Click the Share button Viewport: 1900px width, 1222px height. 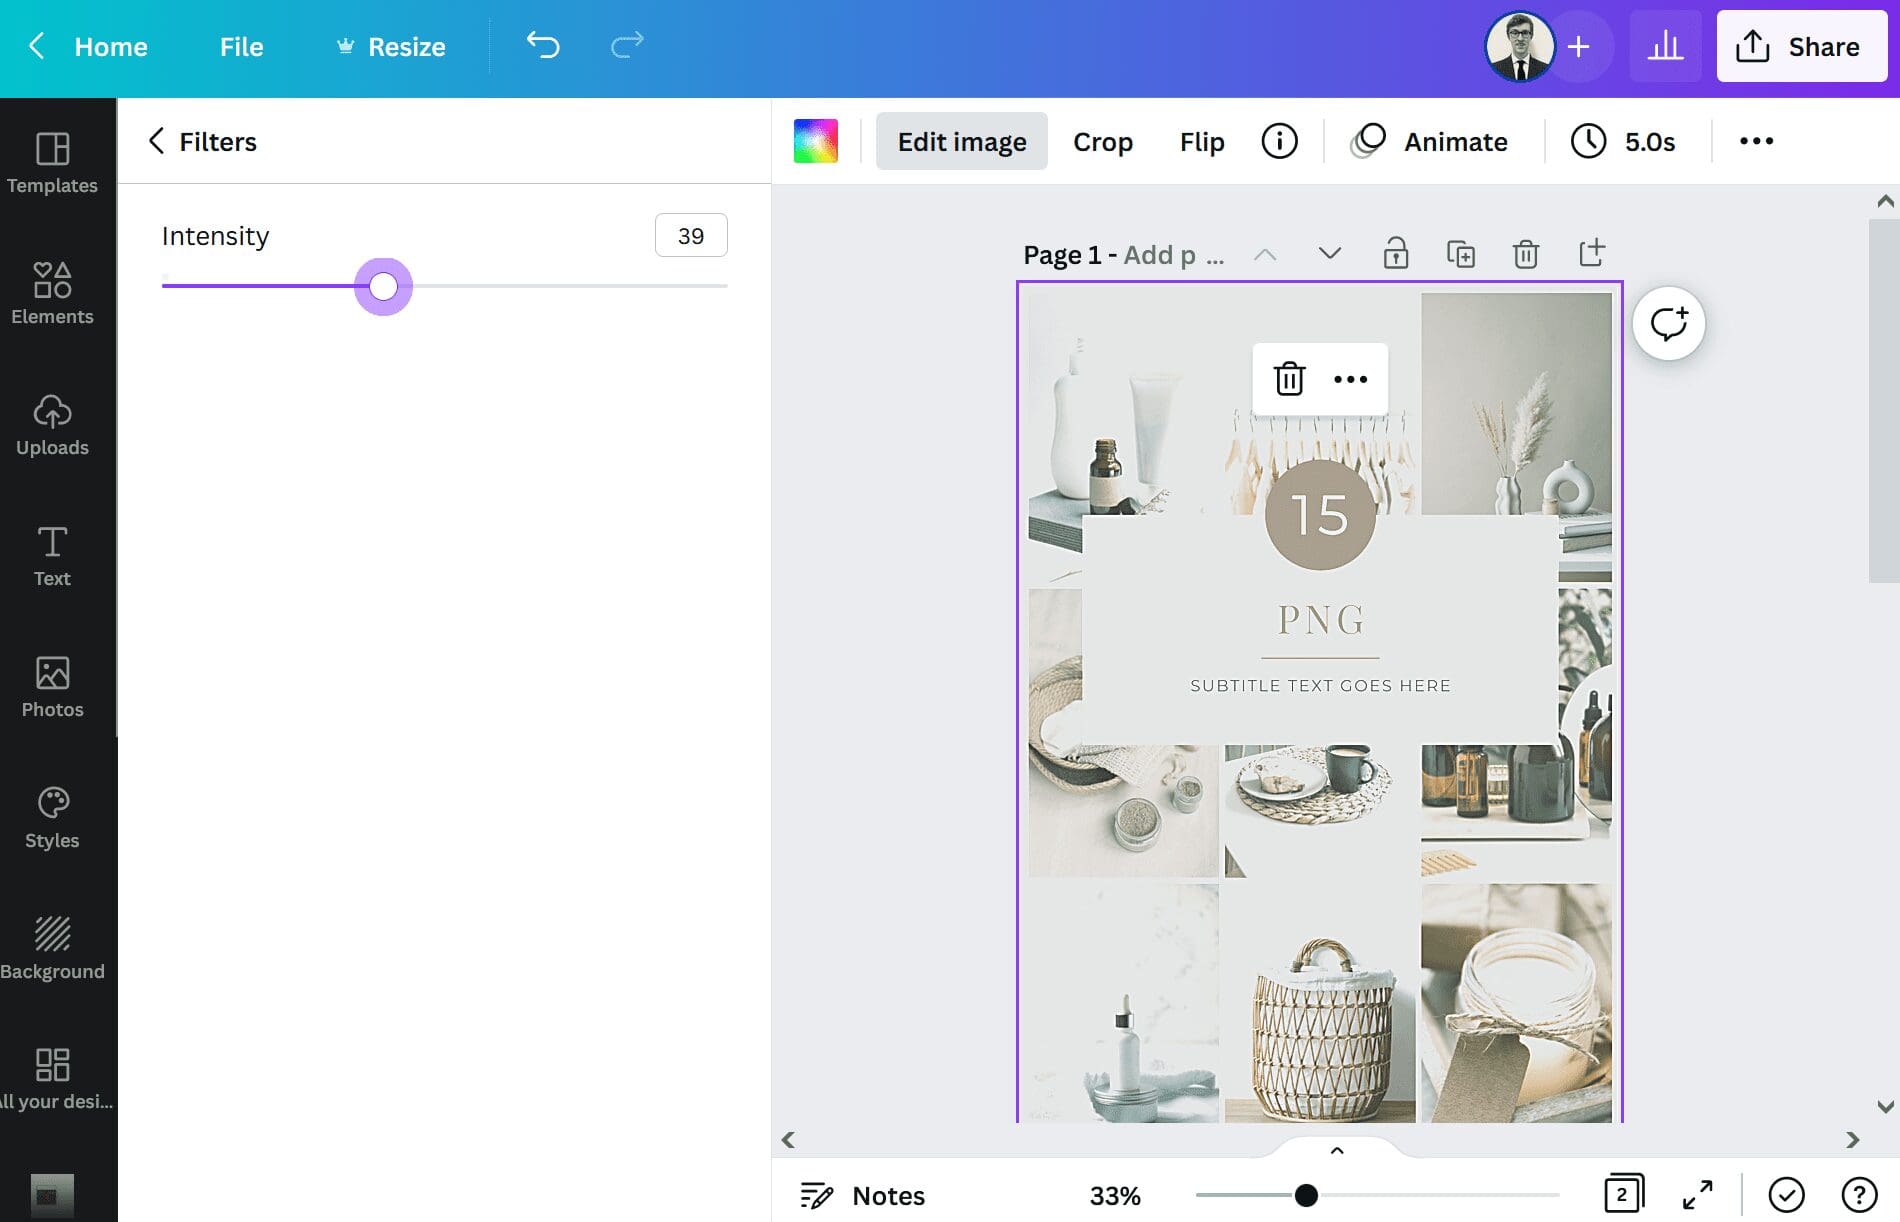pos(1802,46)
